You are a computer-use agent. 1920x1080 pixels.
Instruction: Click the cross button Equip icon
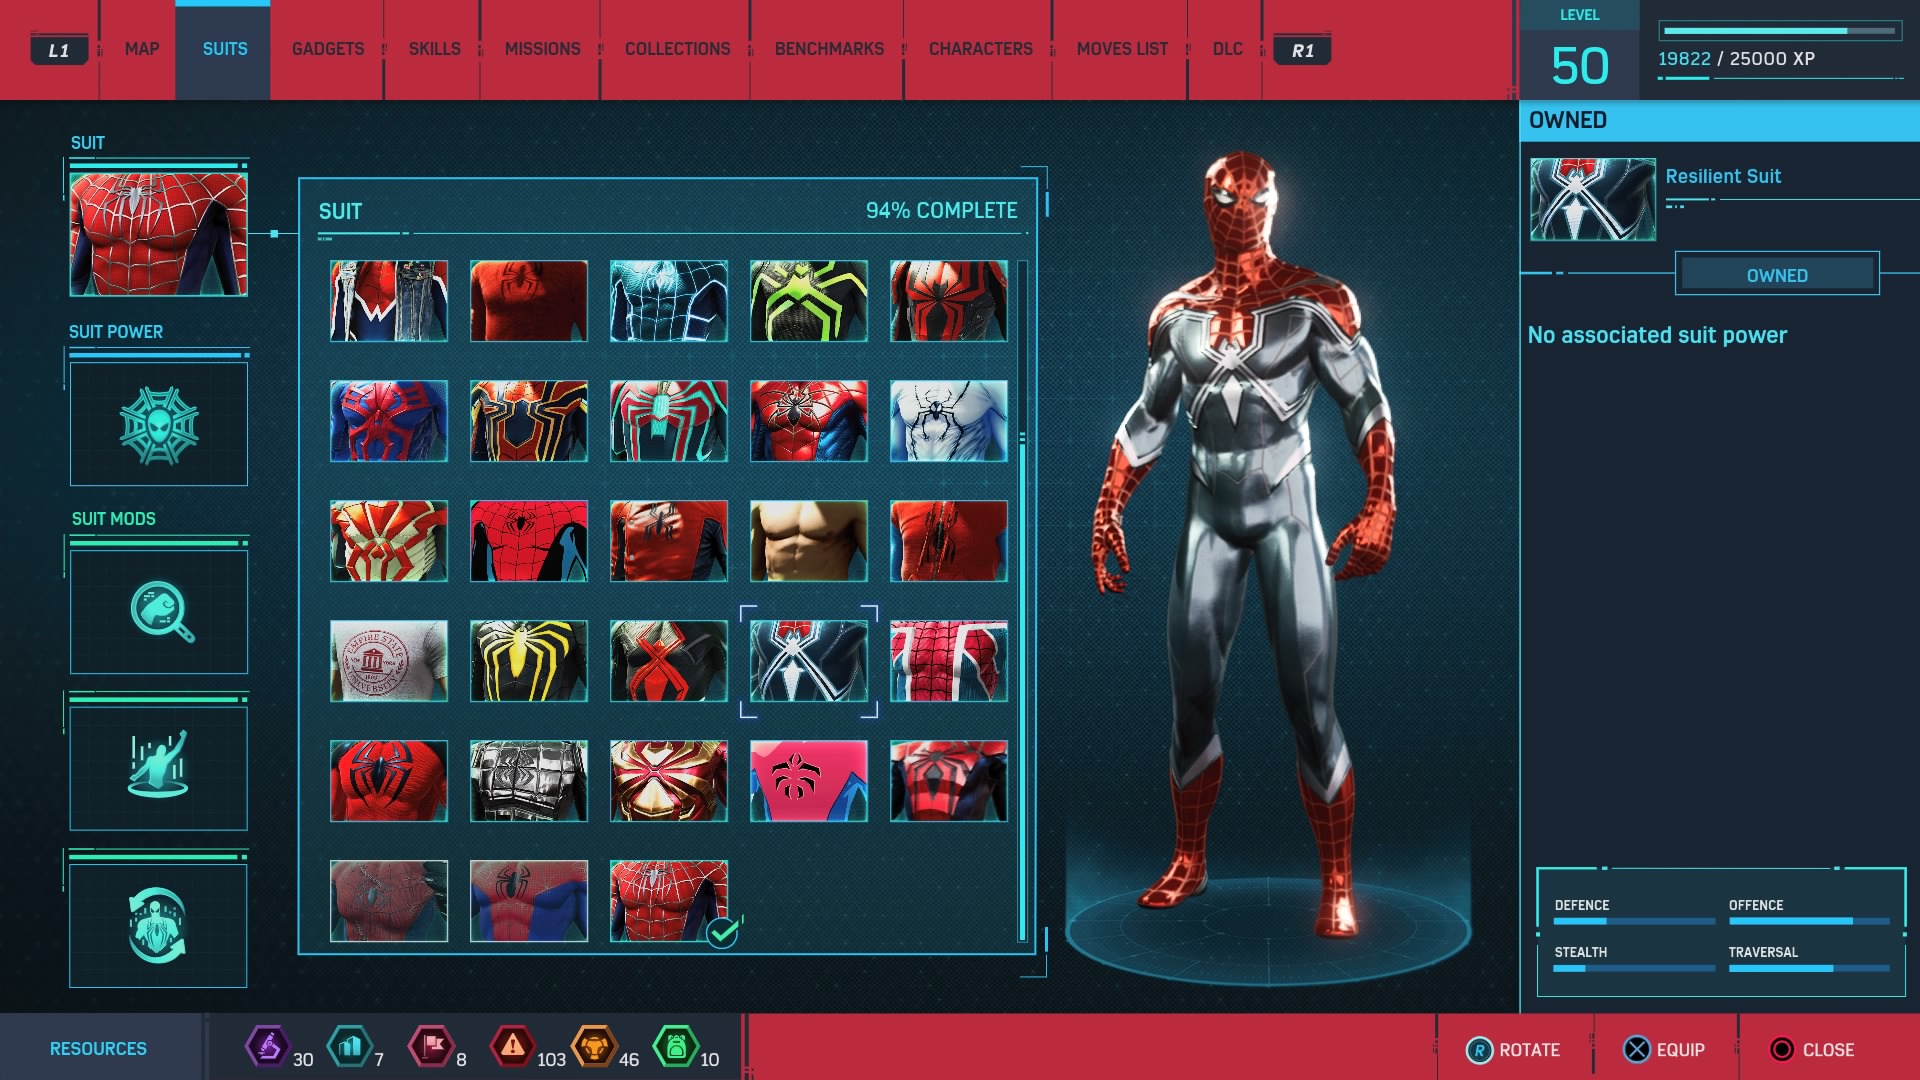tap(1637, 1050)
